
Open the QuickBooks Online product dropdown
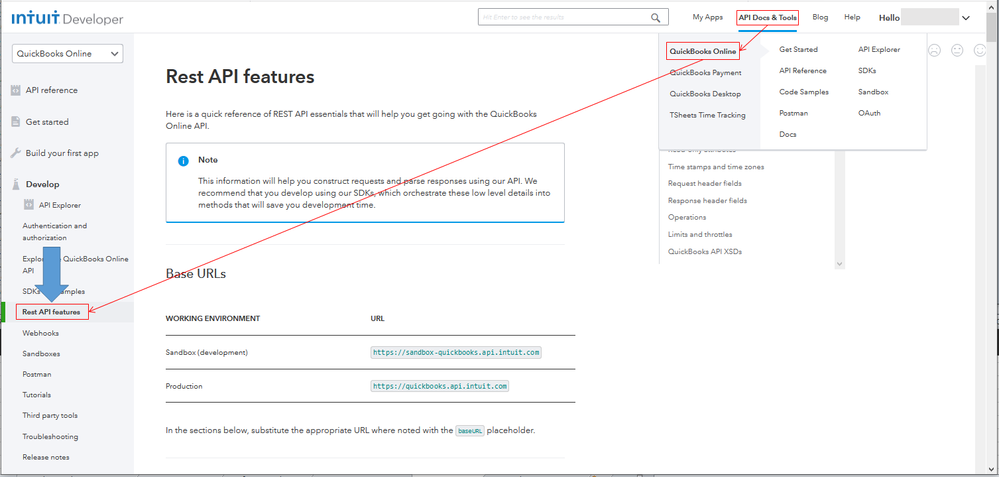click(x=68, y=54)
